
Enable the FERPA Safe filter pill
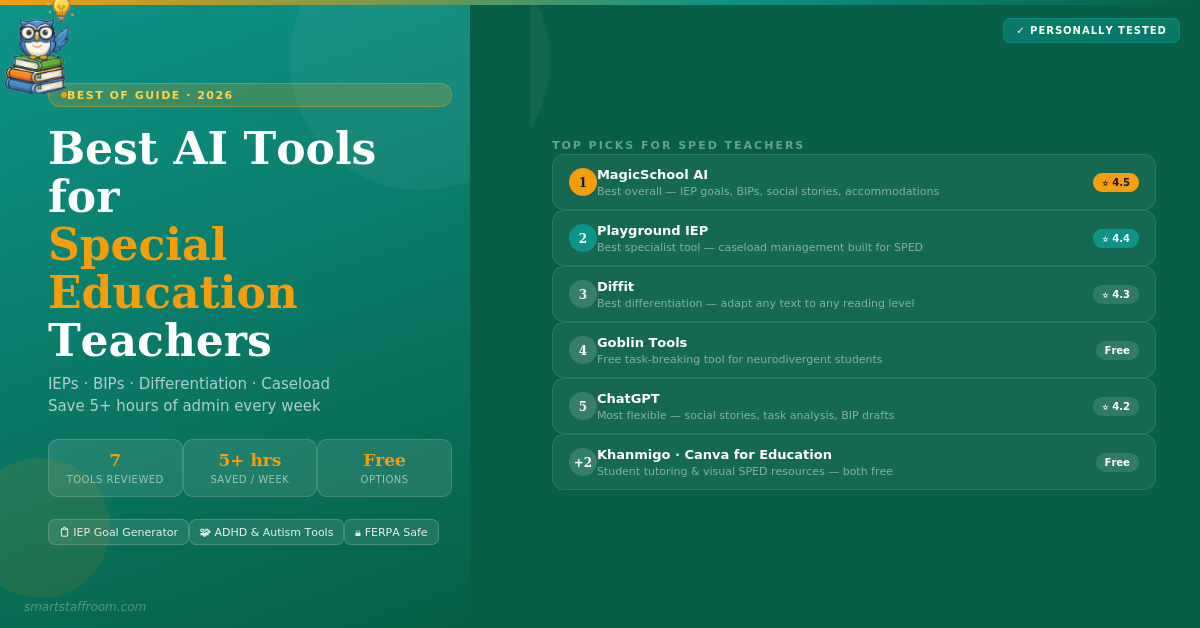(391, 531)
